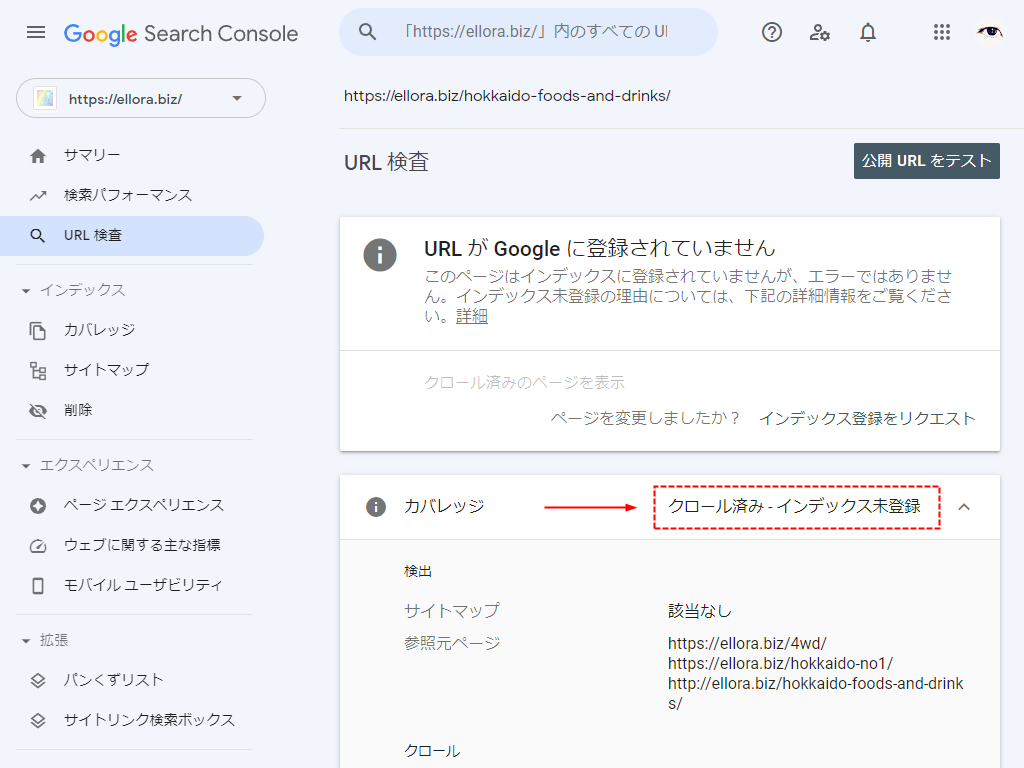Click インデックス登録をリクエスト
The height and width of the screenshot is (768, 1024).
click(x=867, y=419)
